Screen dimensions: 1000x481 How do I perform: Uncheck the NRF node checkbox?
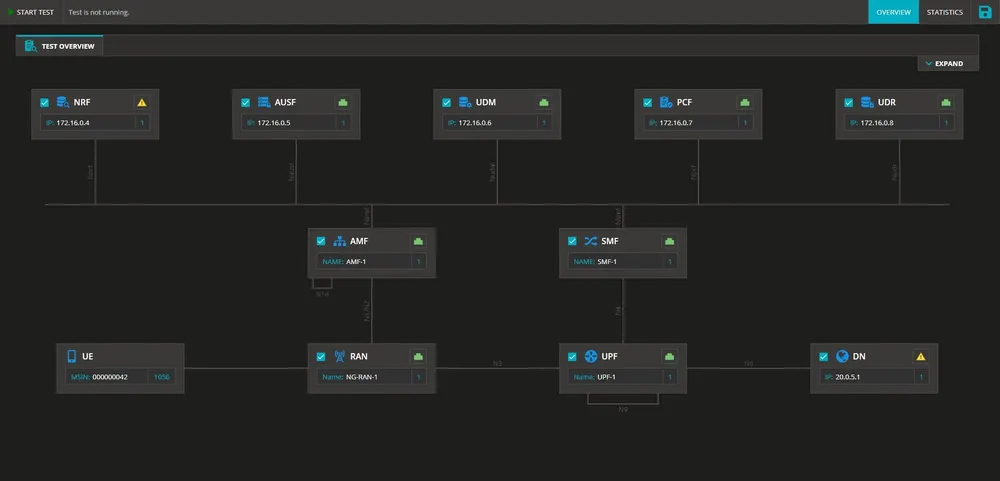click(45, 102)
